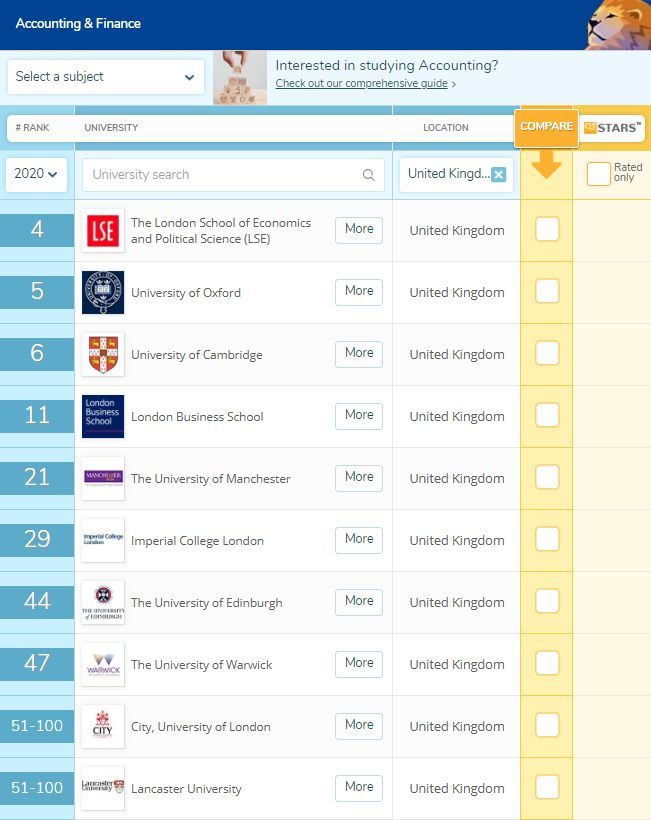Image resolution: width=651 pixels, height=820 pixels.
Task: Open the Accounting guide thumbnail image
Action: [240, 77]
